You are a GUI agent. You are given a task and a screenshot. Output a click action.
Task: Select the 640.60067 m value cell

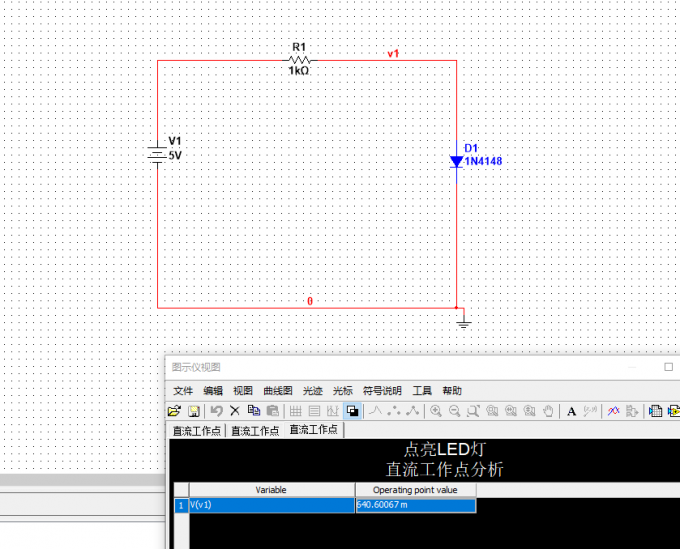click(x=415, y=505)
